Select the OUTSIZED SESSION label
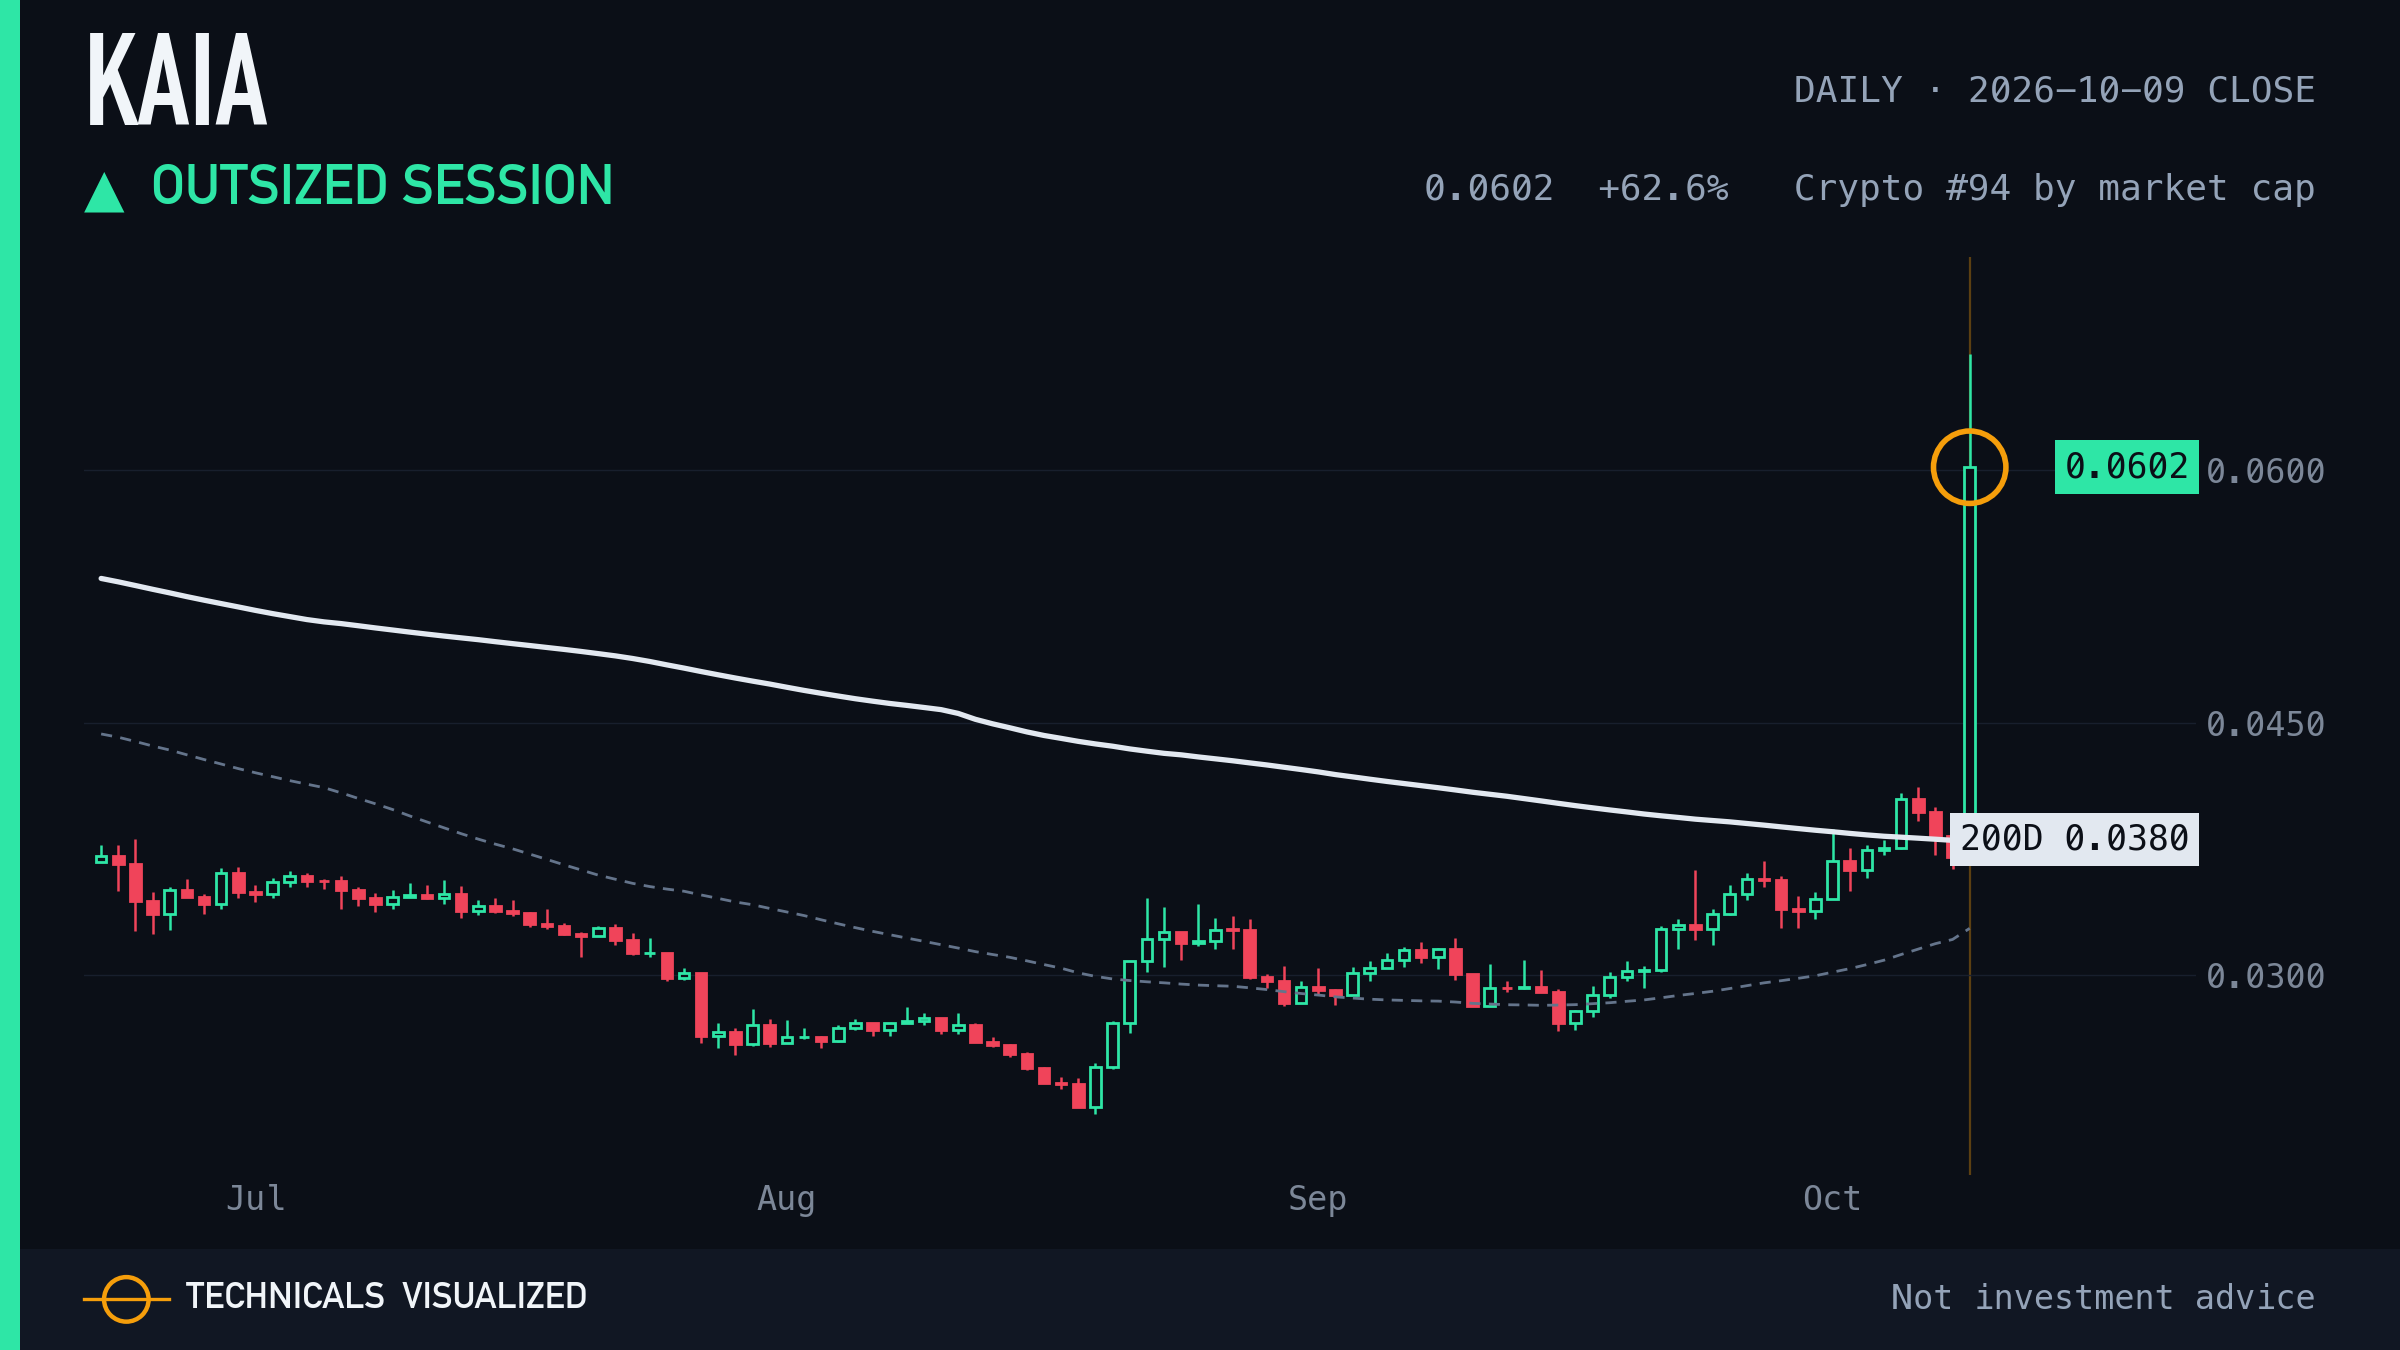This screenshot has width=2400, height=1350. pyautogui.click(x=382, y=186)
